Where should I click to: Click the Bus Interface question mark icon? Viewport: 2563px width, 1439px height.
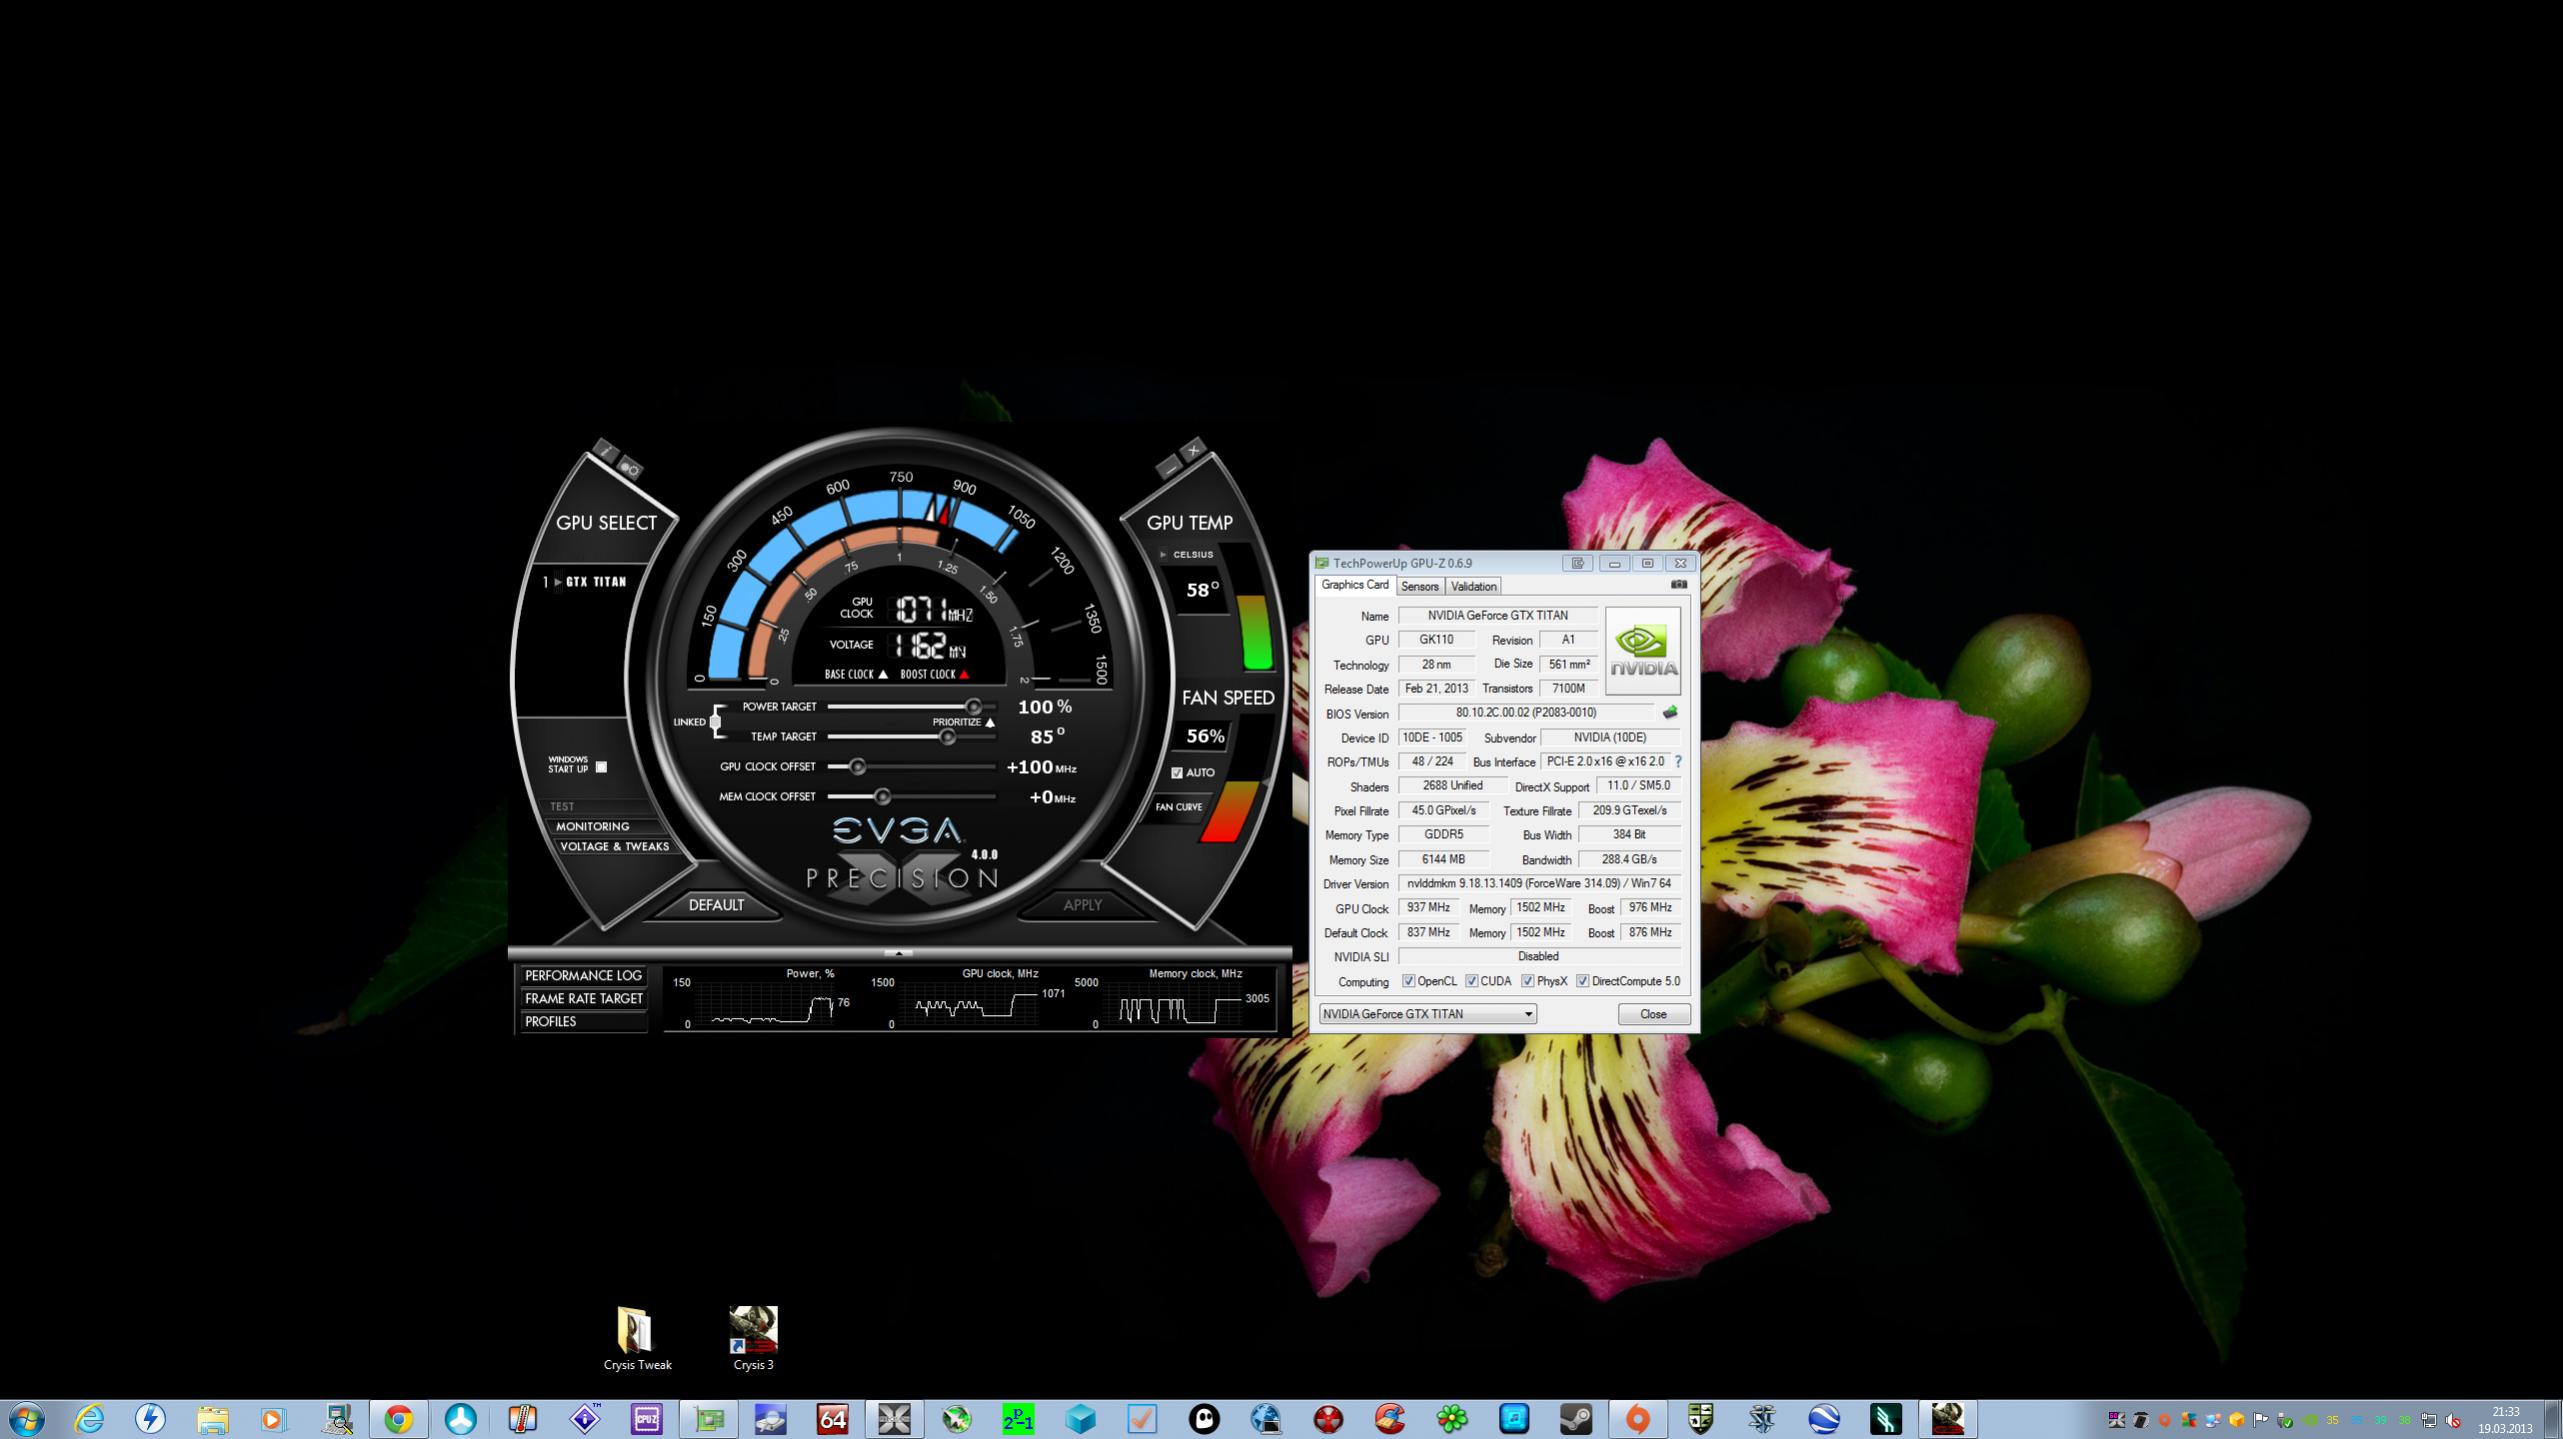click(x=1678, y=762)
